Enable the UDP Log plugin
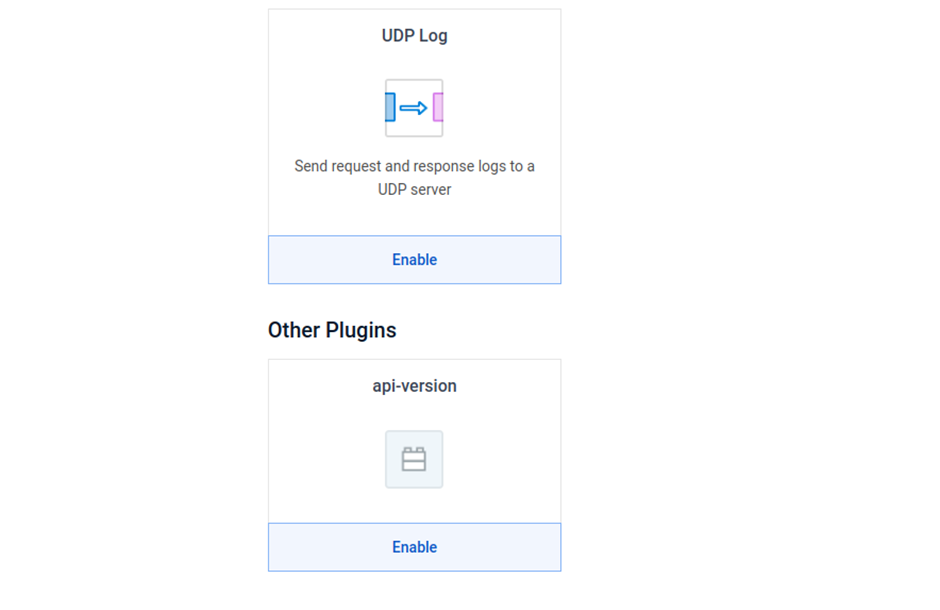 point(414,260)
